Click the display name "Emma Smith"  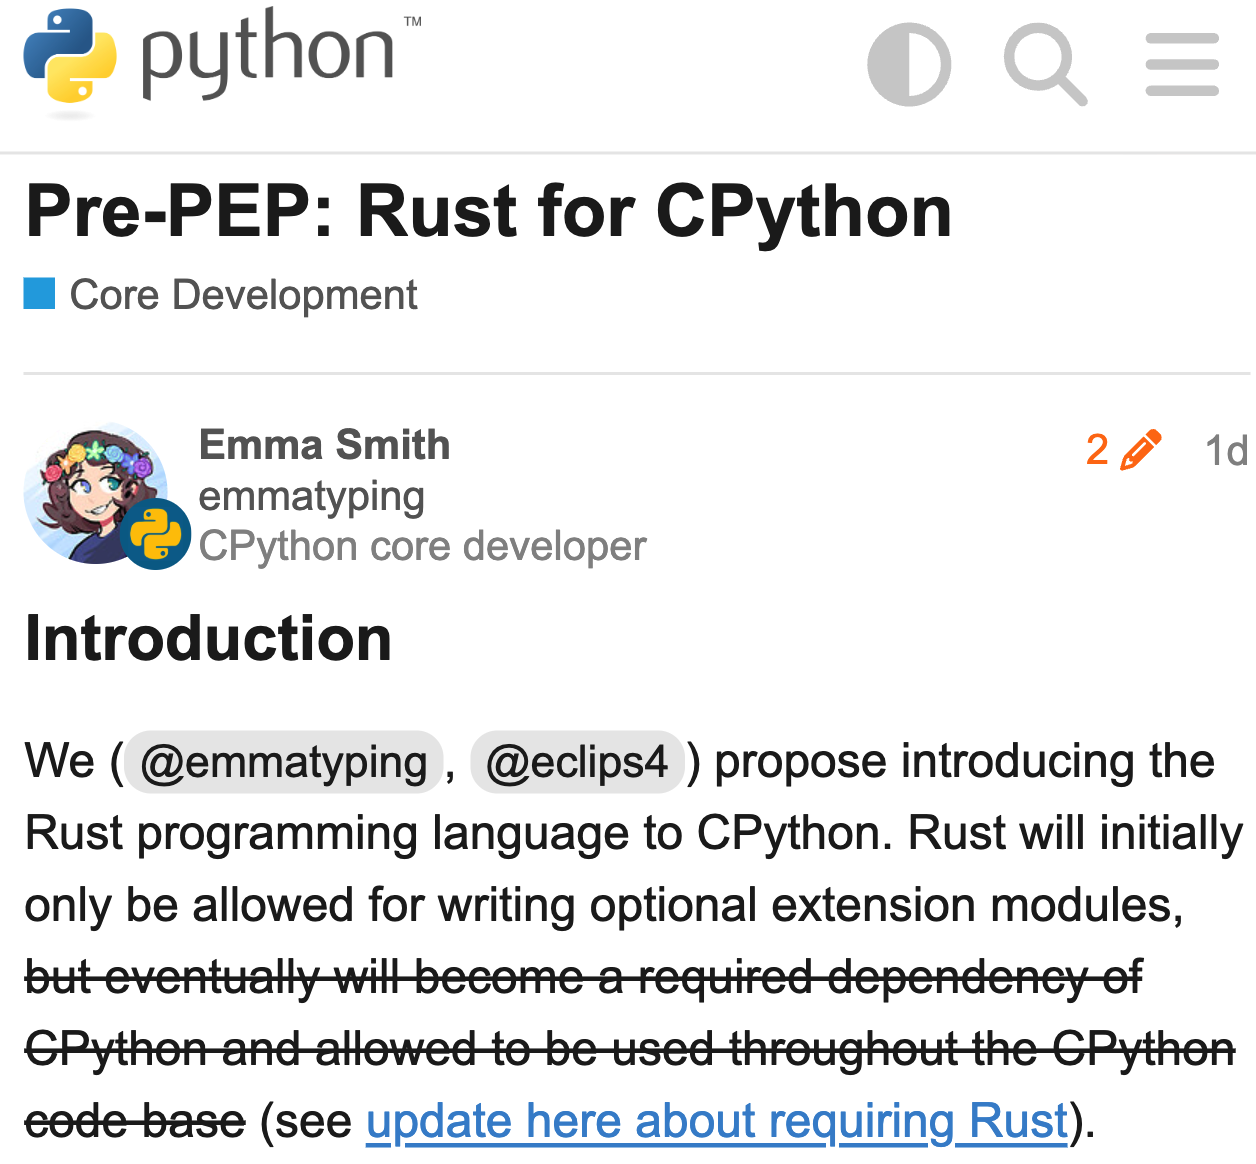tap(324, 445)
